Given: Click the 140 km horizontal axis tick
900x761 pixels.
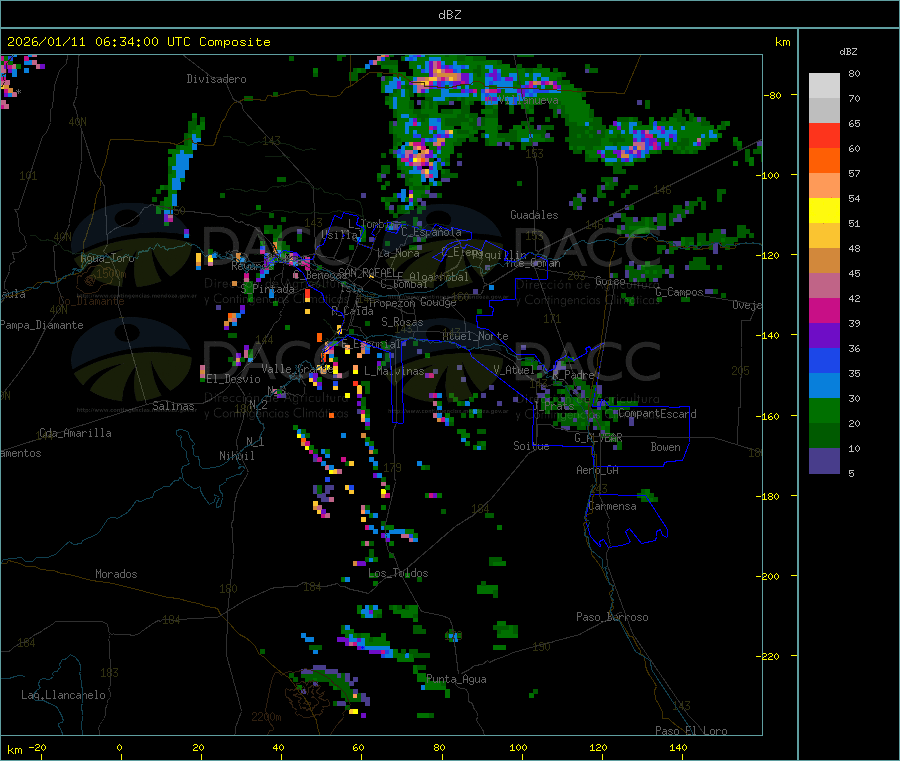Looking at the screenshot, I should coord(678,747).
